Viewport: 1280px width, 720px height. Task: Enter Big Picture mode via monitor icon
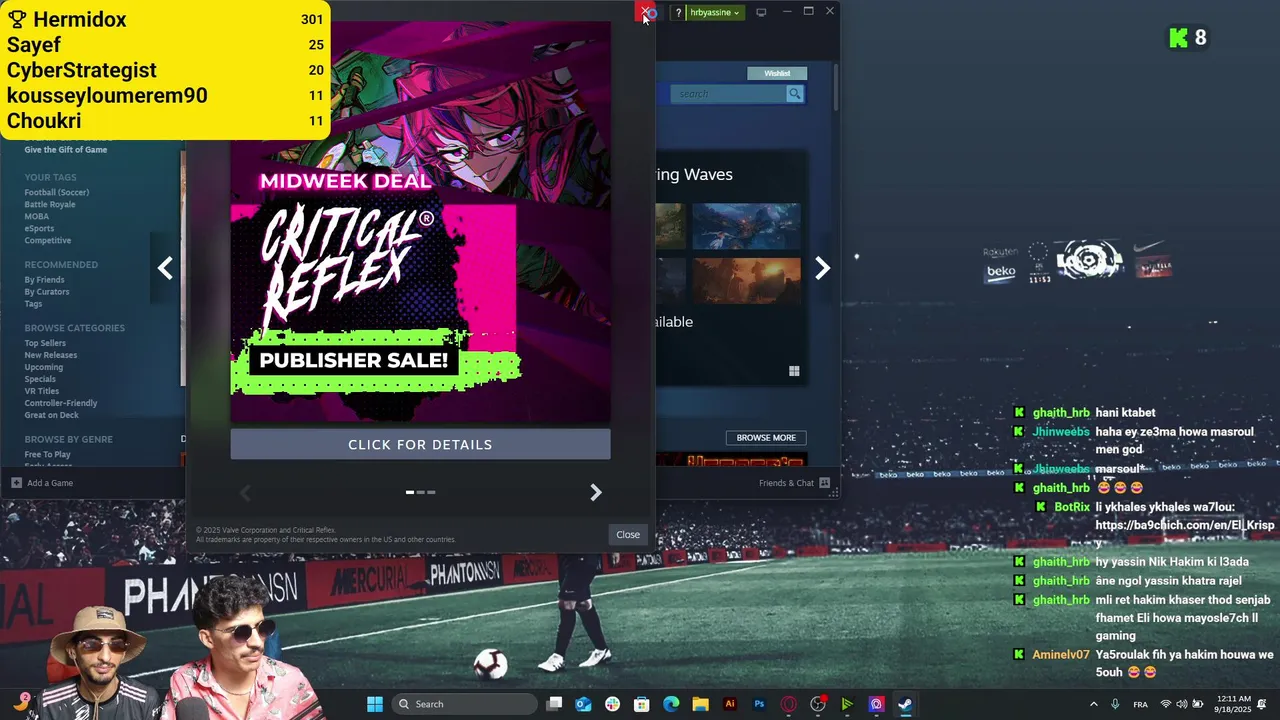click(x=761, y=12)
